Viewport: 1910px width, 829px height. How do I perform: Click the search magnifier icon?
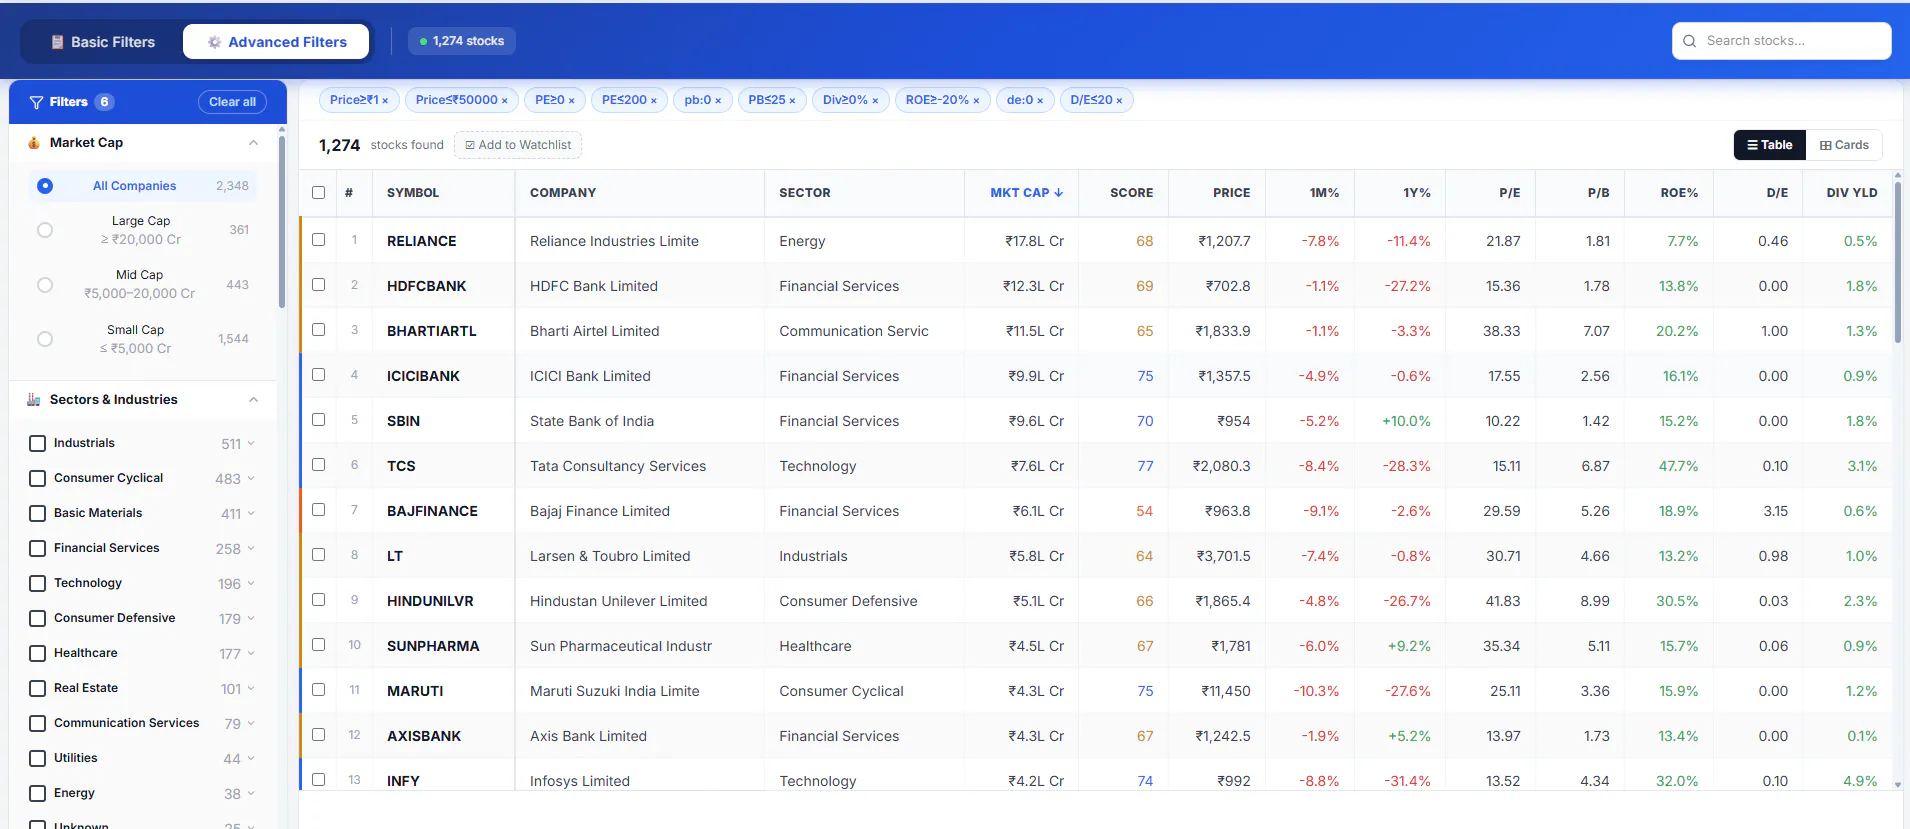coord(1689,41)
